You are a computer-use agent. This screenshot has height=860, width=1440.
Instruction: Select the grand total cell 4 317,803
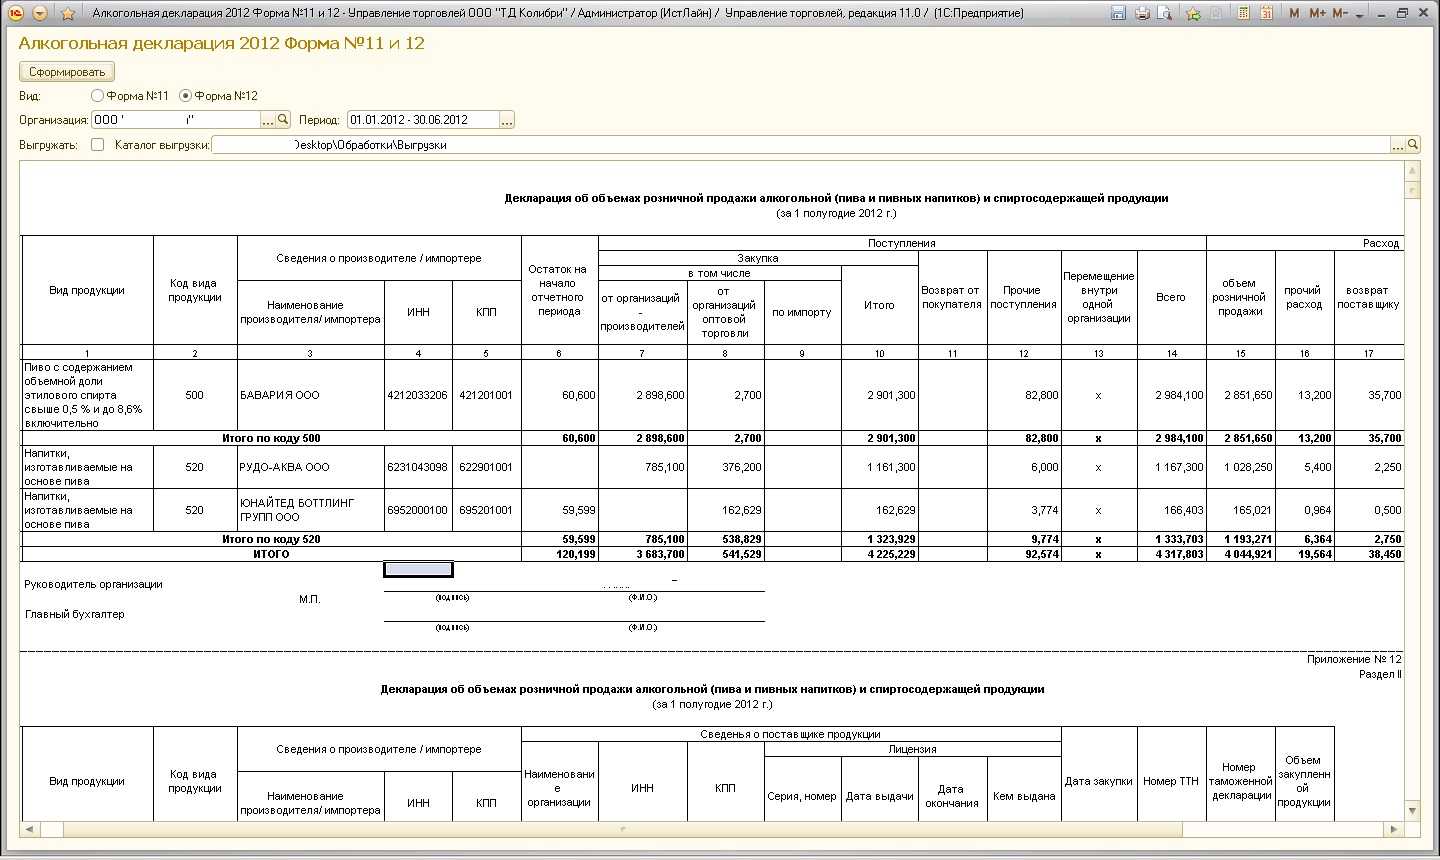tap(1172, 554)
